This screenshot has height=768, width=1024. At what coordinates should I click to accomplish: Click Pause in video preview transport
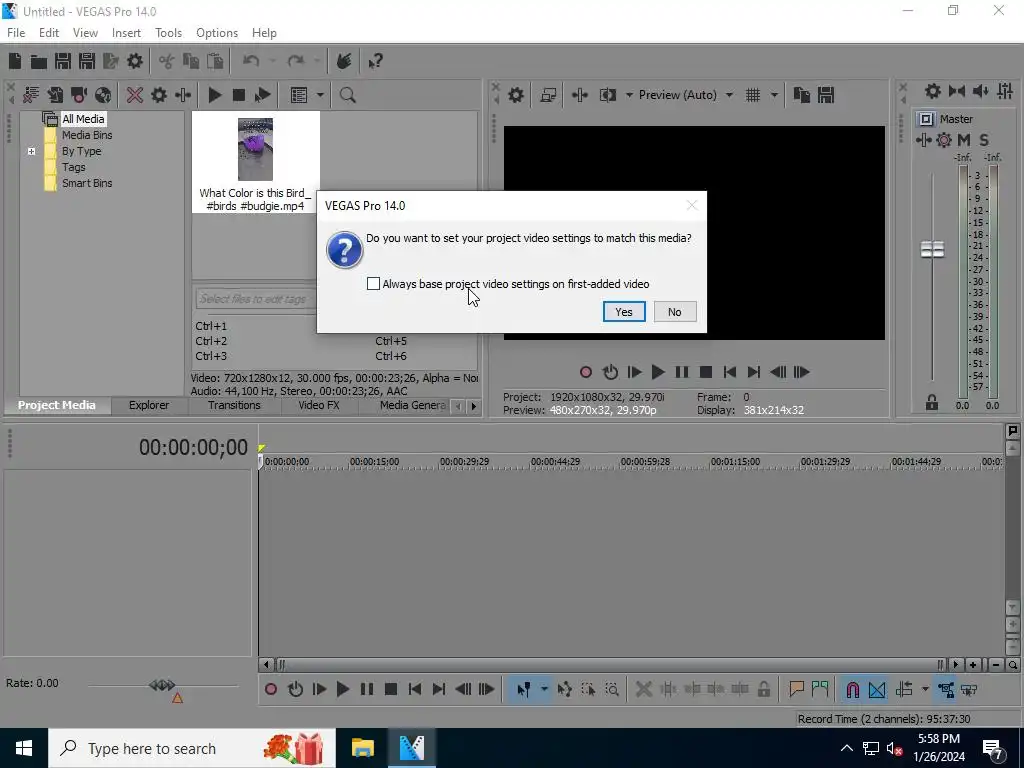[x=682, y=372]
